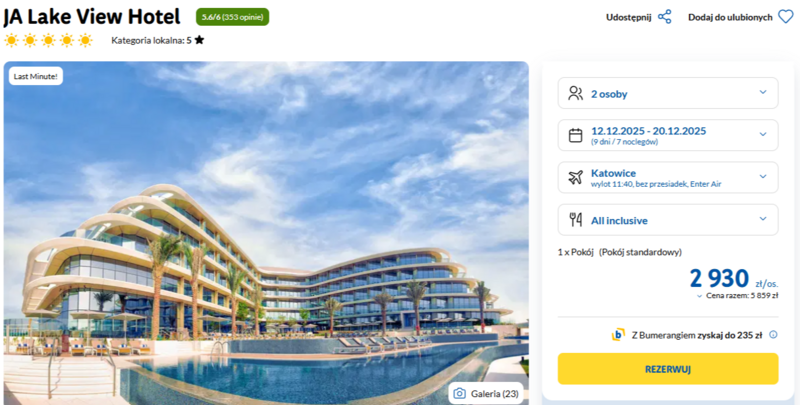
Task: Click the fork and knife meal icon
Action: tap(576, 220)
